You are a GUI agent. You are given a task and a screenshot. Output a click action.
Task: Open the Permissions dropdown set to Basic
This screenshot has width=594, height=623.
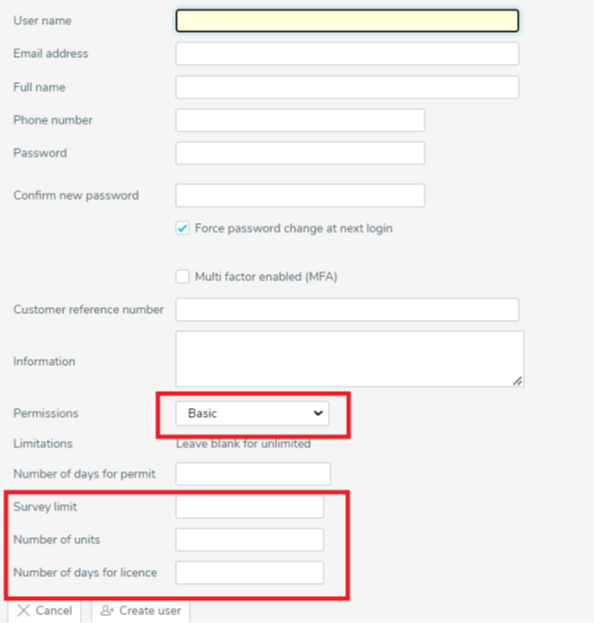252,414
